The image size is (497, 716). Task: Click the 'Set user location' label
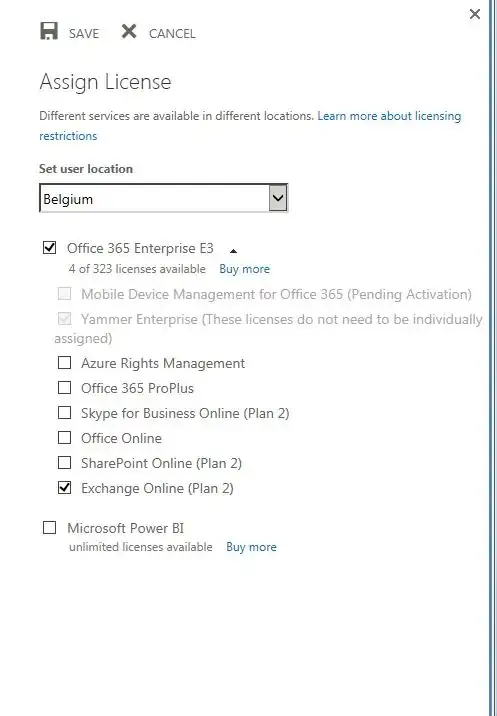[x=86, y=168]
